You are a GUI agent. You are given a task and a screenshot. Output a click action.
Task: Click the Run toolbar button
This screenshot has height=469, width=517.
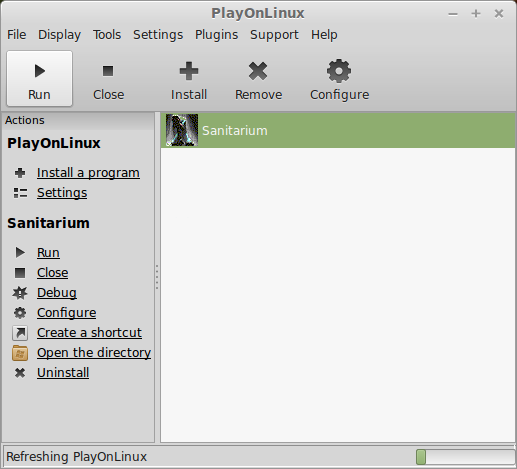point(39,79)
